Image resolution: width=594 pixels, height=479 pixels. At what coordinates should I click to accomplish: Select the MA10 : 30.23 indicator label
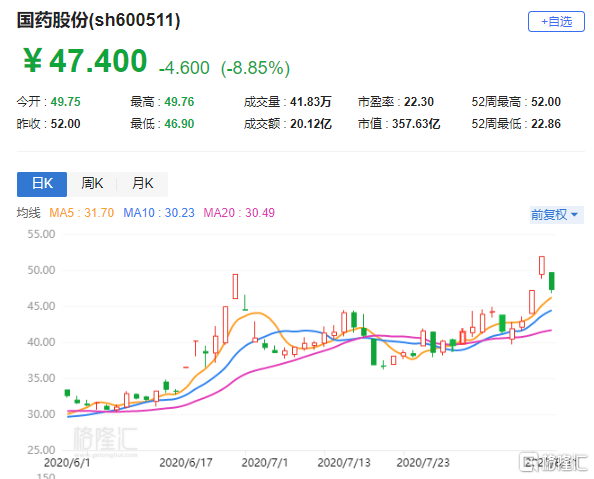tap(159, 213)
